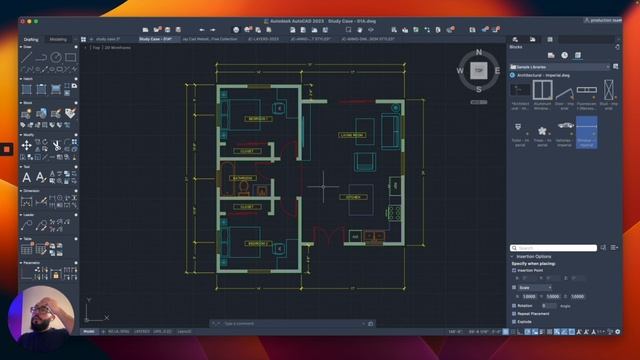640x360 pixels.
Task: Collapse the Hatch panel group
Action: point(21,79)
